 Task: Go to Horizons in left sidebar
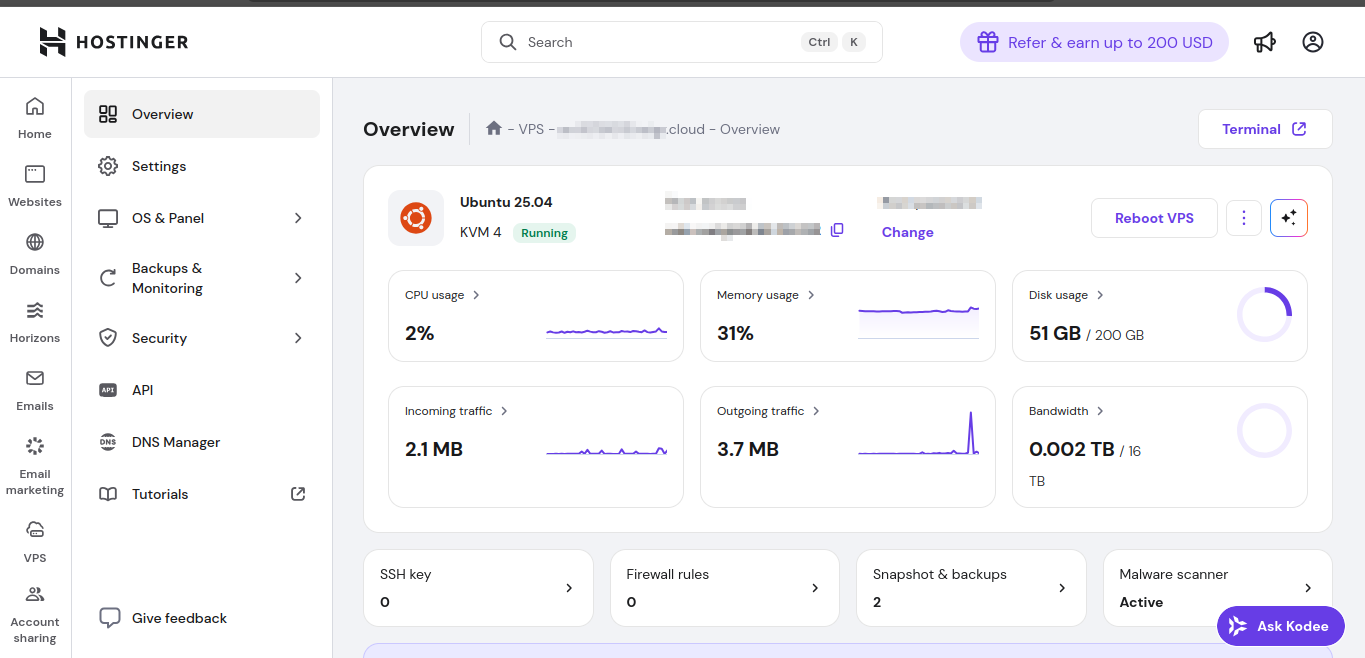pos(35,321)
